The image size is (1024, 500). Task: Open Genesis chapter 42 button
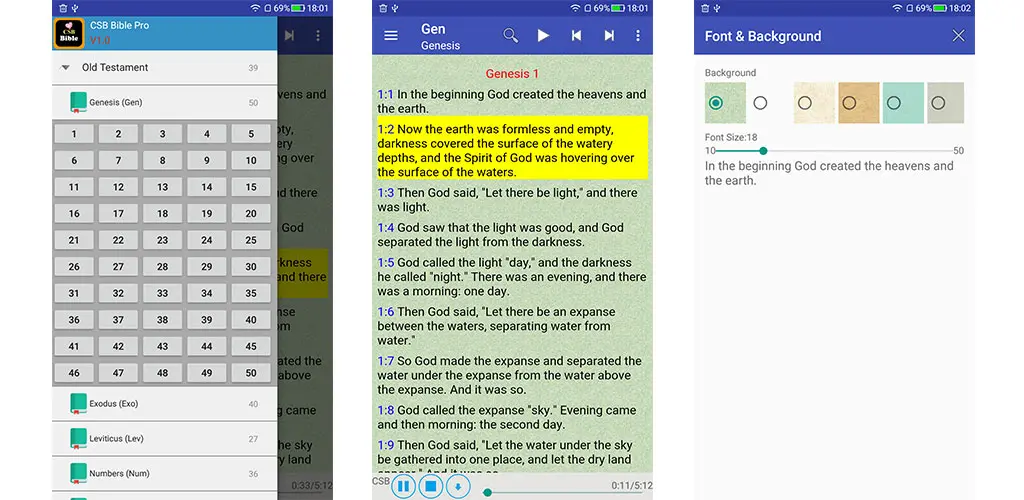coord(118,347)
